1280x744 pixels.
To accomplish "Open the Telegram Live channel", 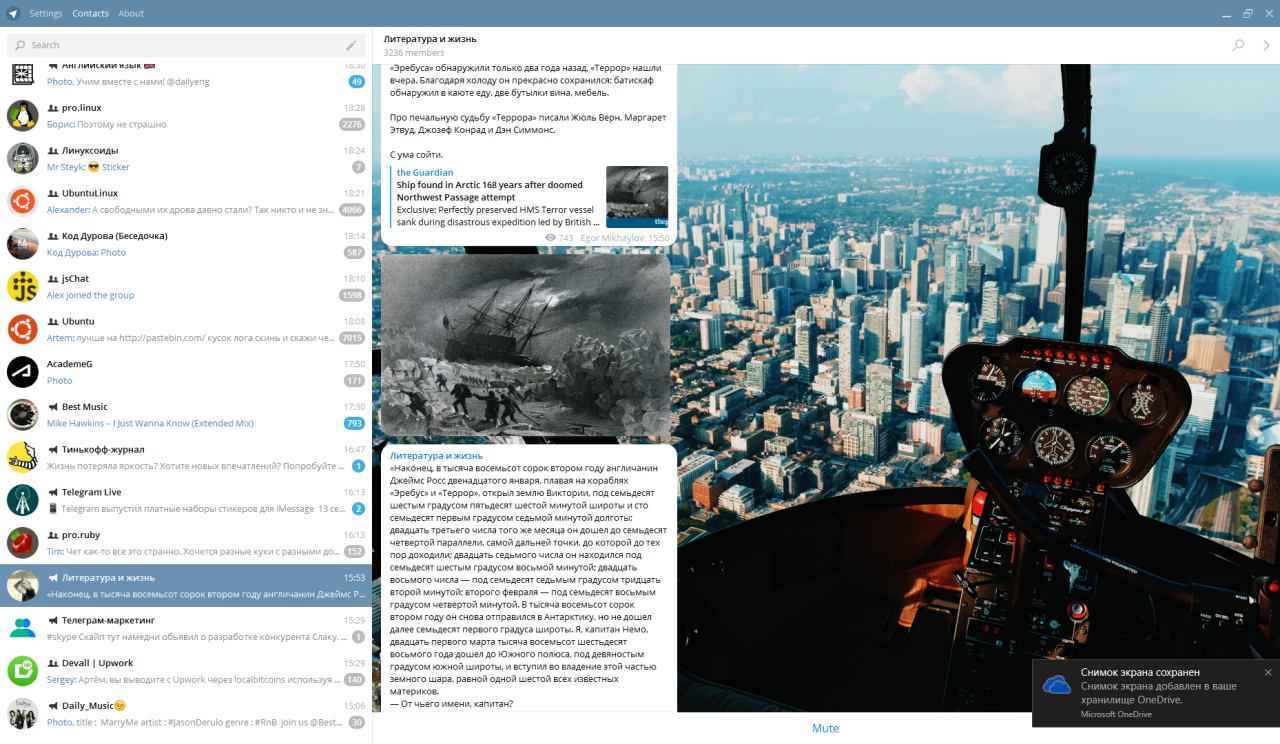I will (x=186, y=500).
